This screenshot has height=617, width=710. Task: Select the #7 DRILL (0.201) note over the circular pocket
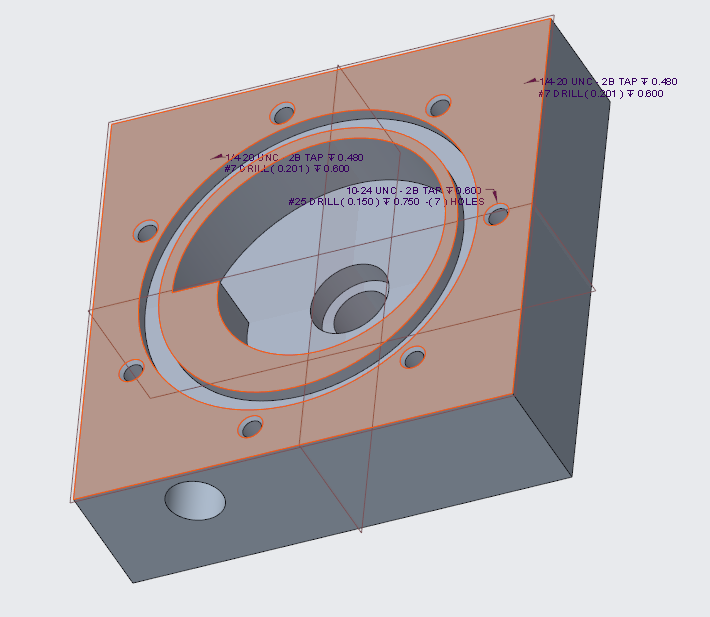pyautogui.click(x=287, y=169)
